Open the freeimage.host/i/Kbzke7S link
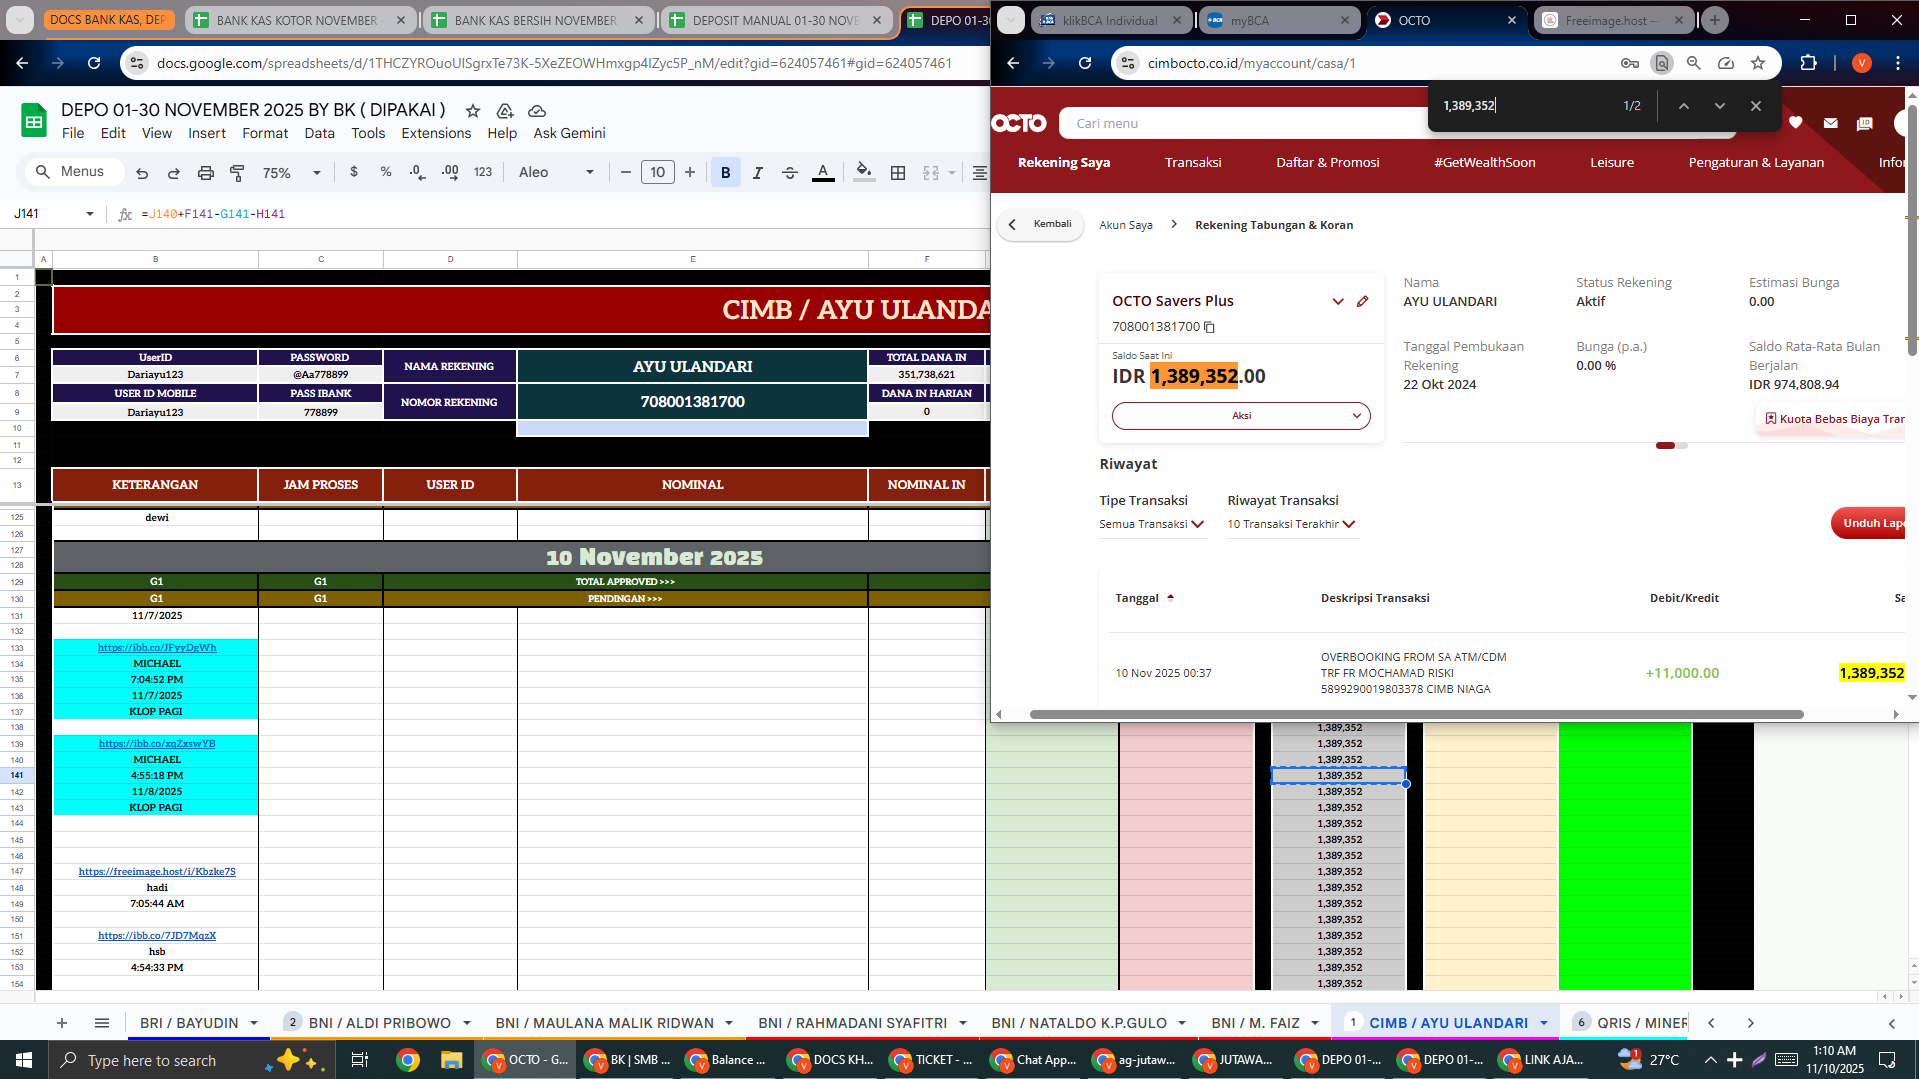Viewport: 1919px width, 1079px height. [x=157, y=872]
